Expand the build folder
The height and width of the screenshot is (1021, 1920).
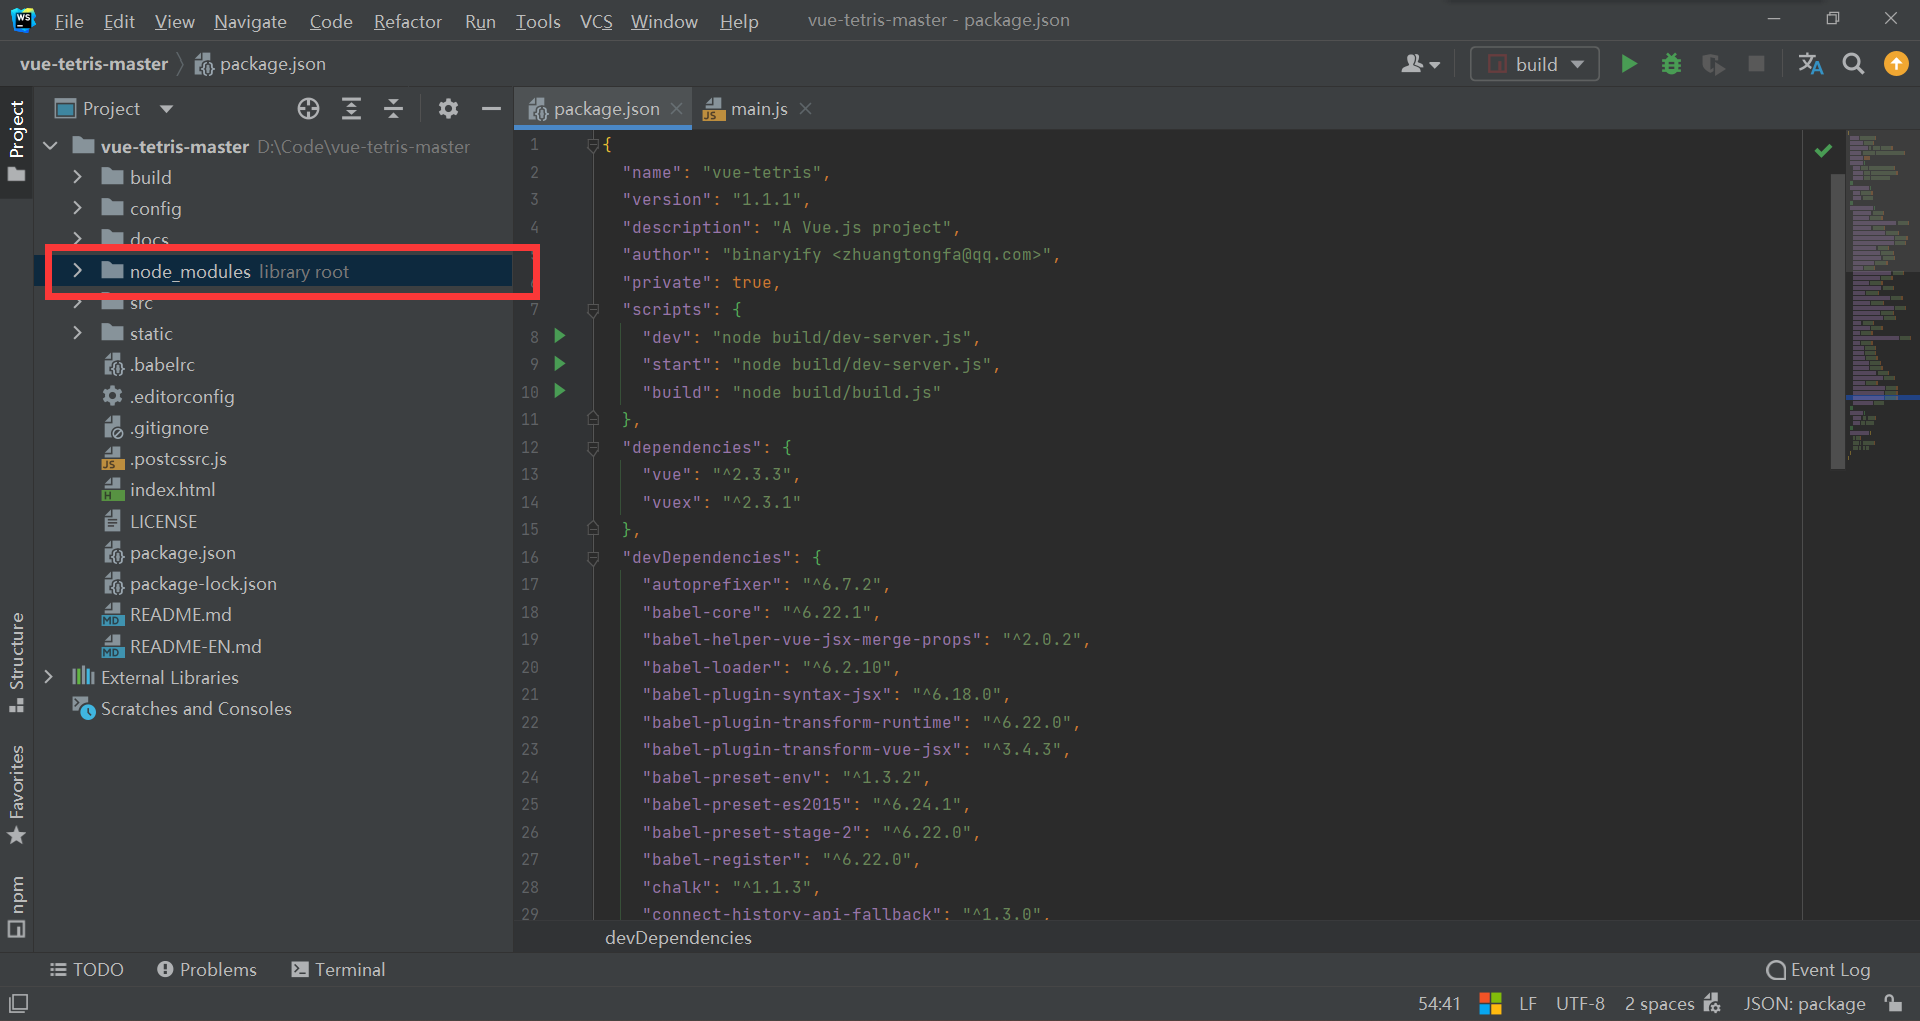point(78,177)
